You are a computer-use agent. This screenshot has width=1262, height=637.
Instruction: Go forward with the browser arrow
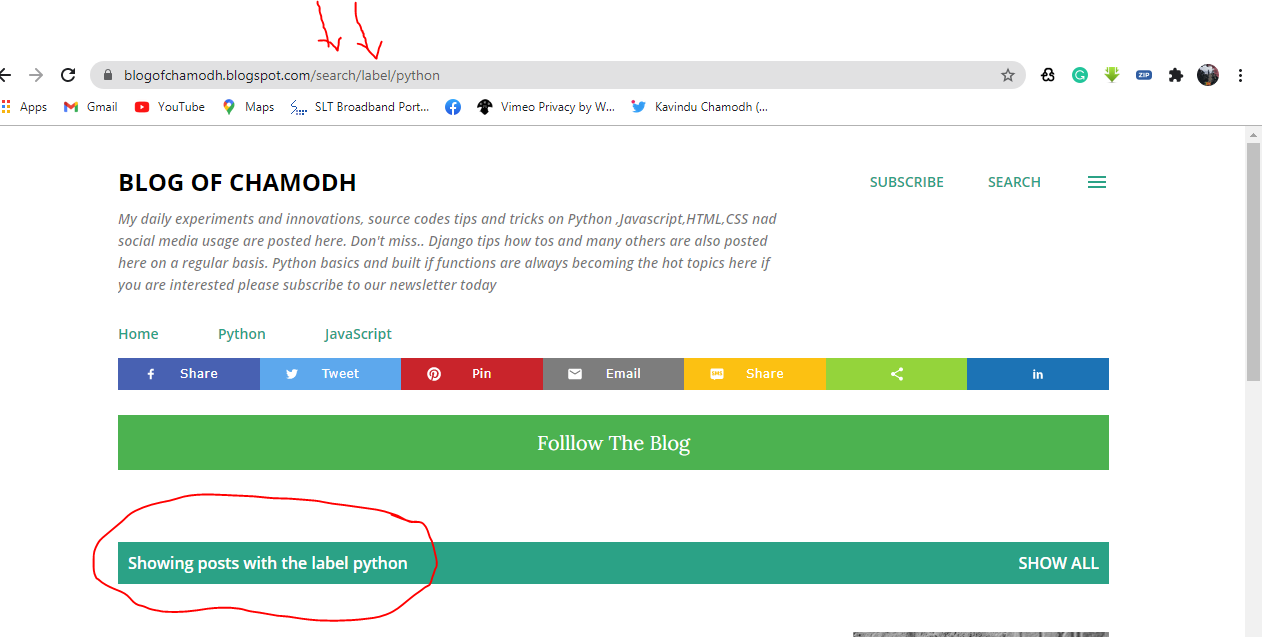coord(36,75)
